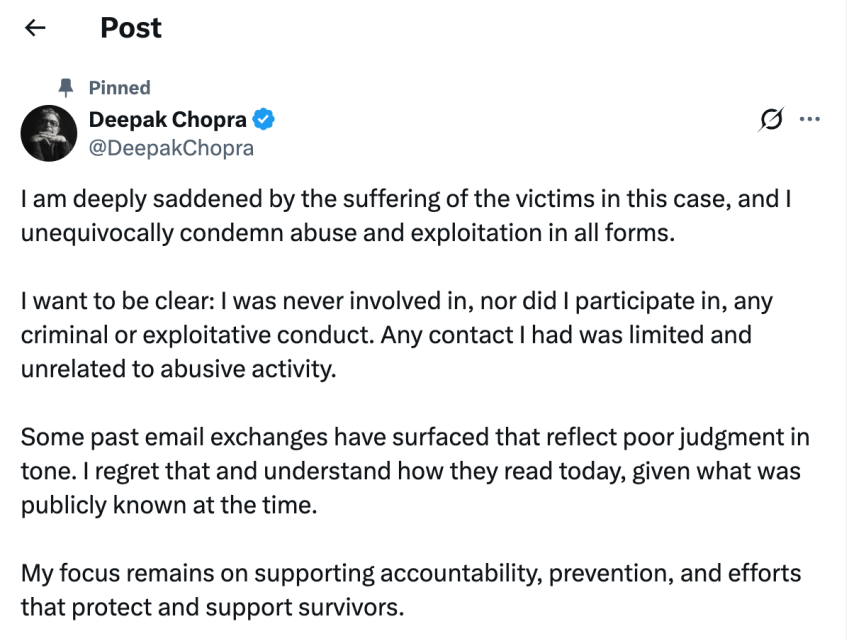Image resolution: width=849 pixels, height=641 pixels.
Task: Click the pushpin icon beside Pinned
Action: 66,88
